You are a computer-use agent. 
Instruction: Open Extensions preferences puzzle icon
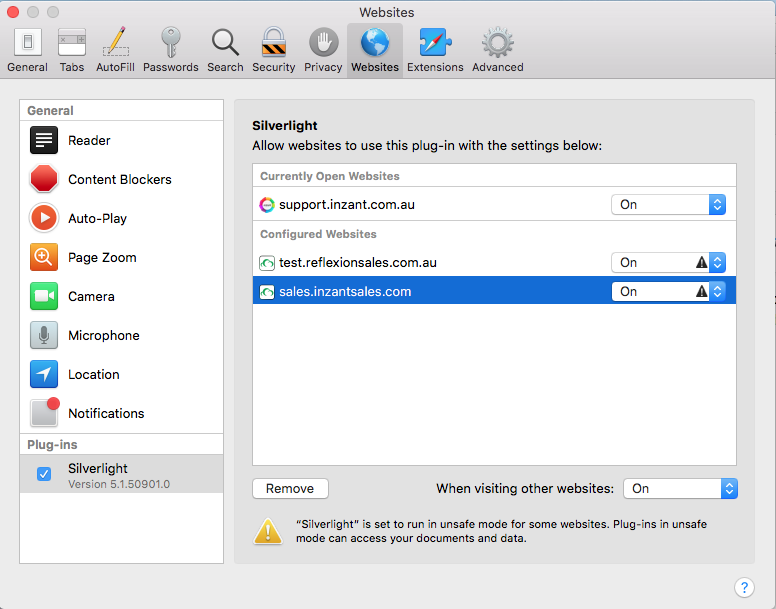coord(435,43)
